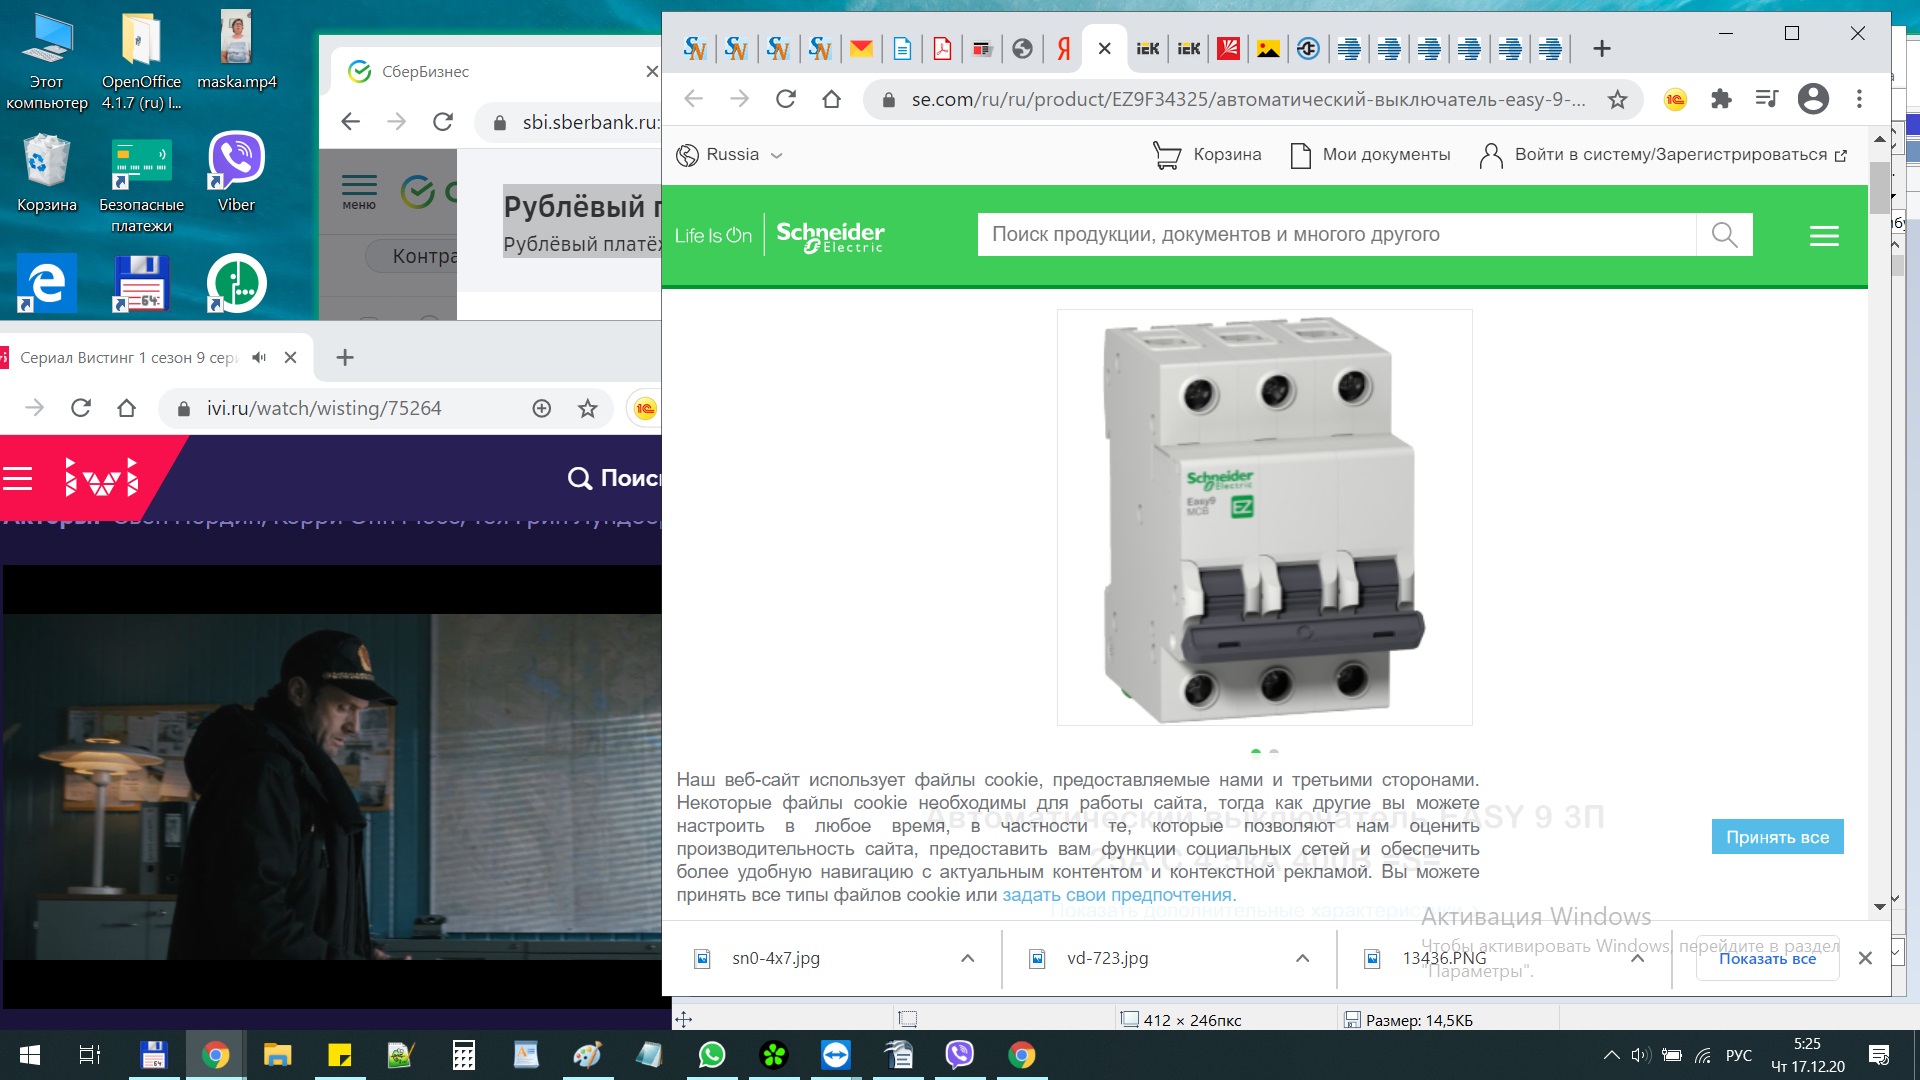The image size is (1920, 1080).
Task: Open the media control playlist icon
Action: (x=1767, y=99)
